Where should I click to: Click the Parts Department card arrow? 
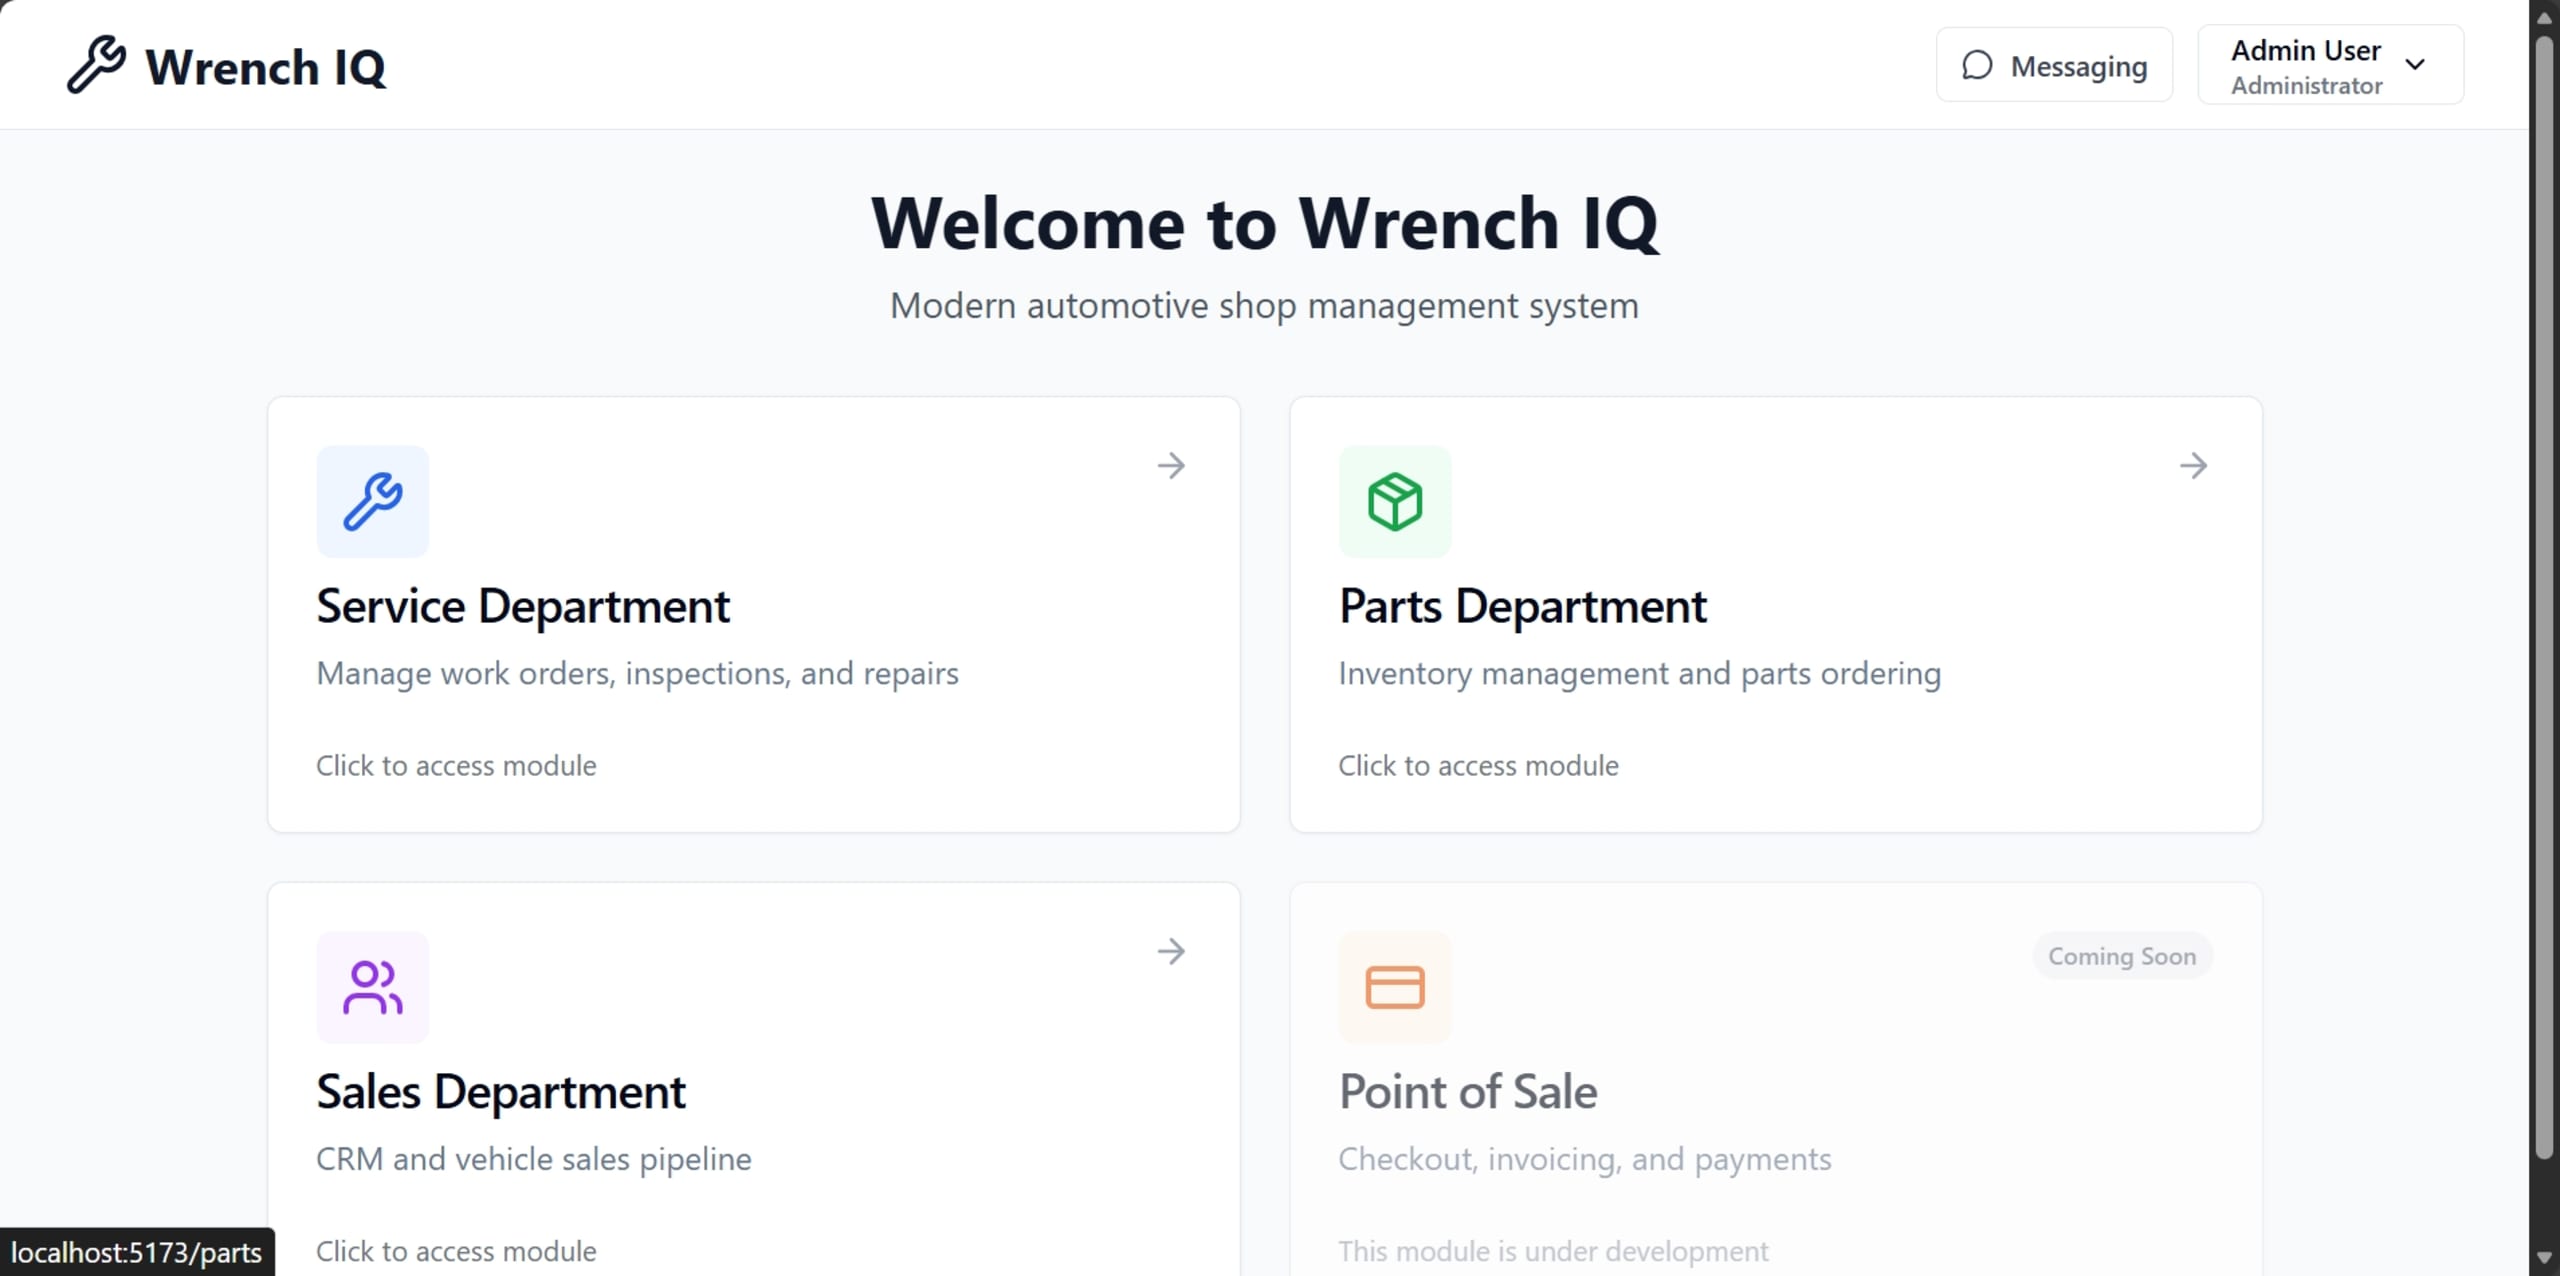click(x=2193, y=465)
